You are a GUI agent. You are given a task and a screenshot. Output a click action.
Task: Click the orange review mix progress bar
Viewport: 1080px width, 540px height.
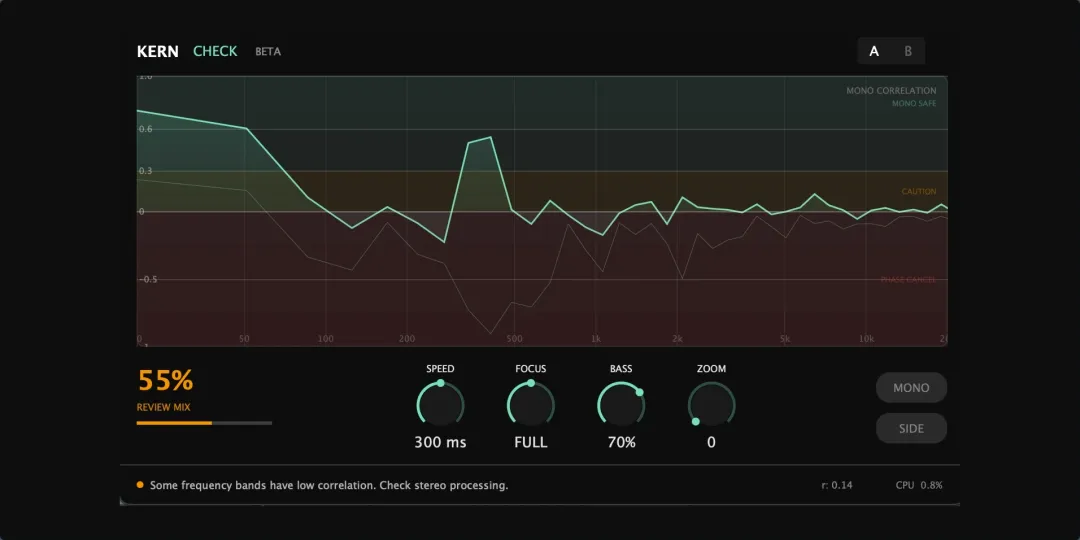pyautogui.click(x=204, y=423)
